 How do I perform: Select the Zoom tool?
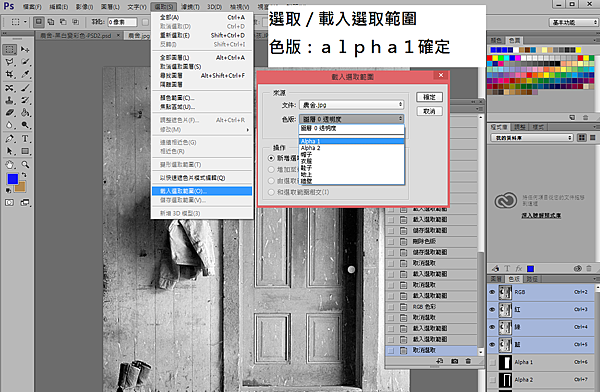(25, 165)
